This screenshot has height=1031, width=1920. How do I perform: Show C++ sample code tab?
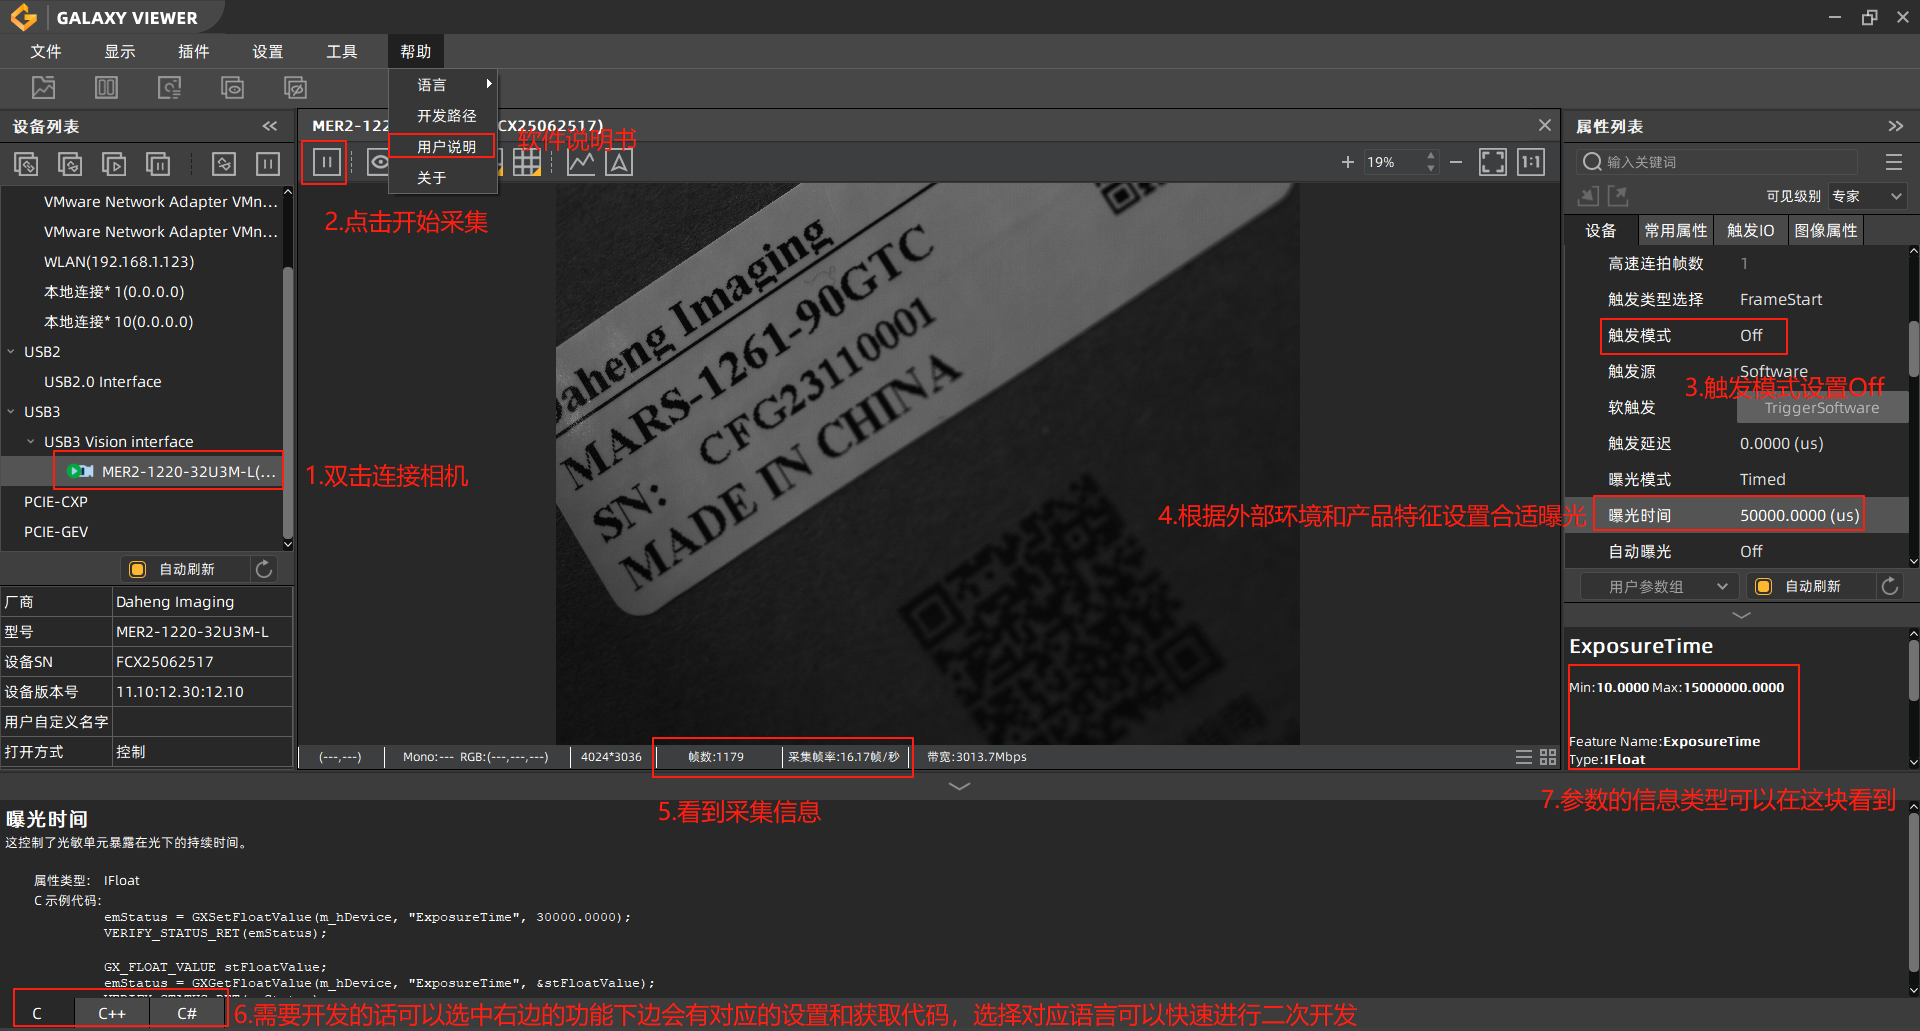coord(112,1013)
